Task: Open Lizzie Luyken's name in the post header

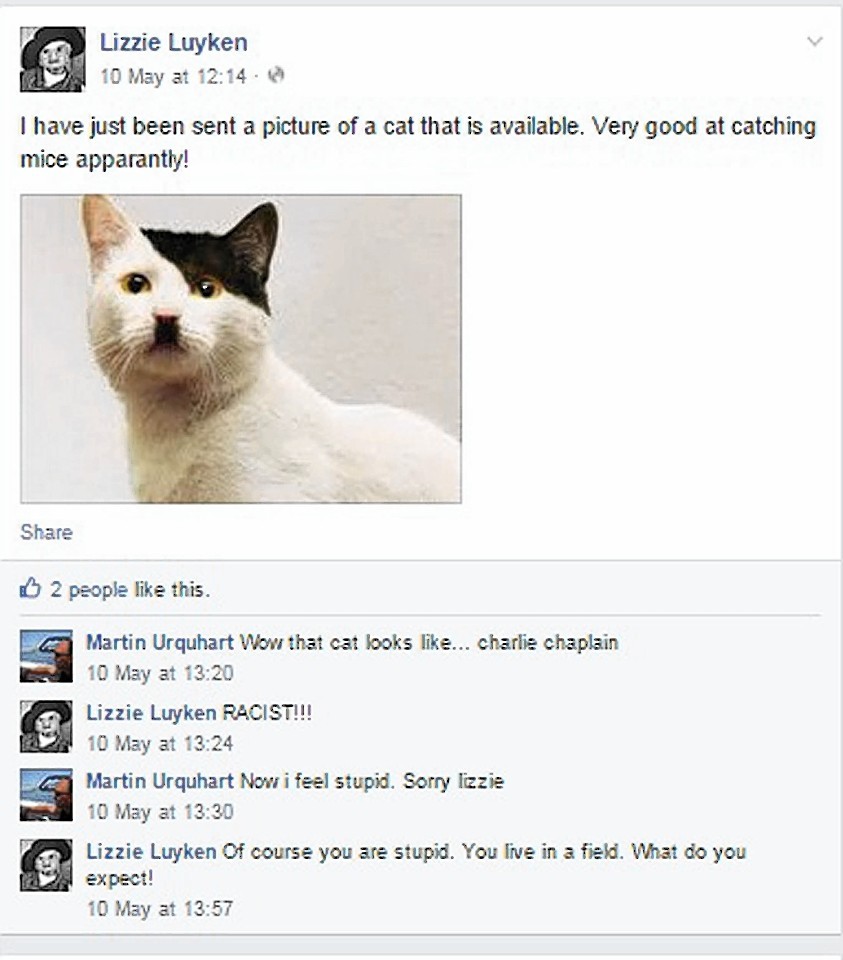Action: click(x=174, y=42)
